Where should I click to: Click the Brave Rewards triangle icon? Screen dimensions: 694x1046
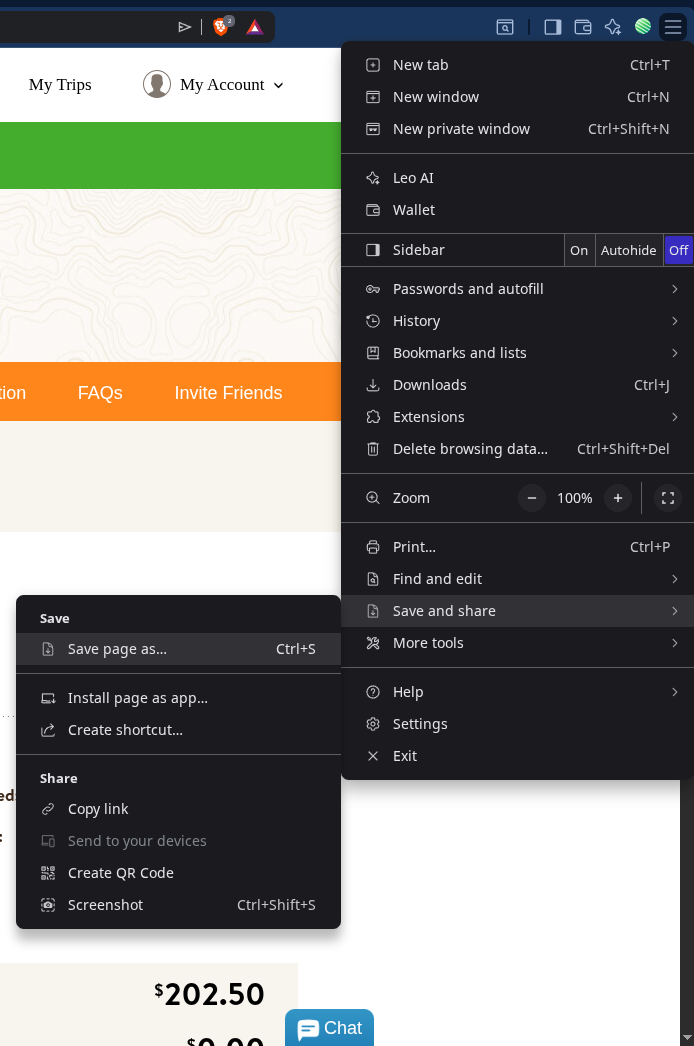coord(255,27)
